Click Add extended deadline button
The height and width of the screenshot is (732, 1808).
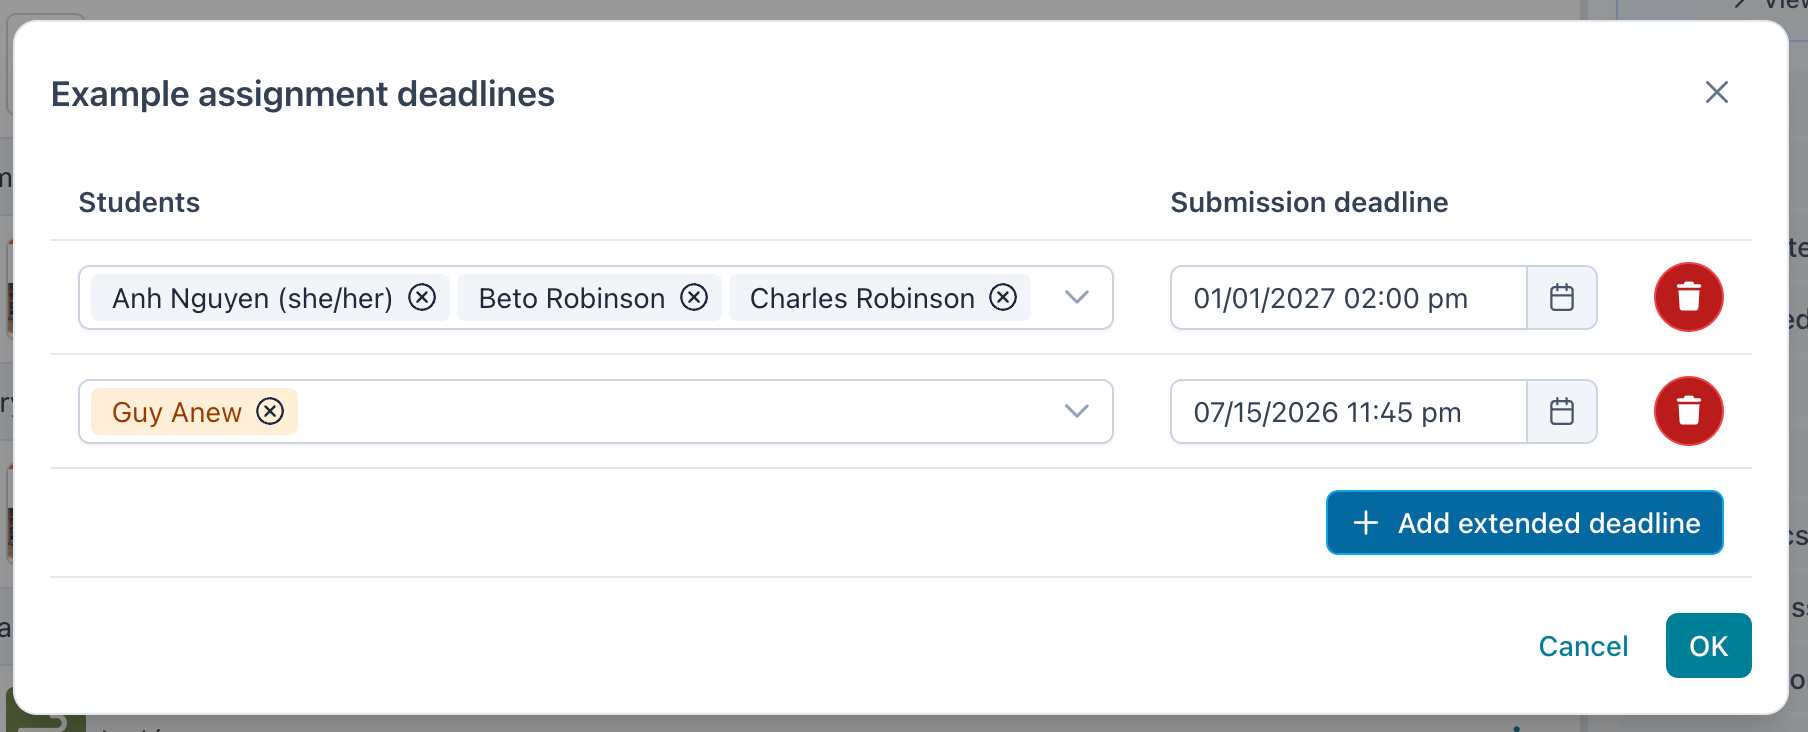pyautogui.click(x=1525, y=523)
